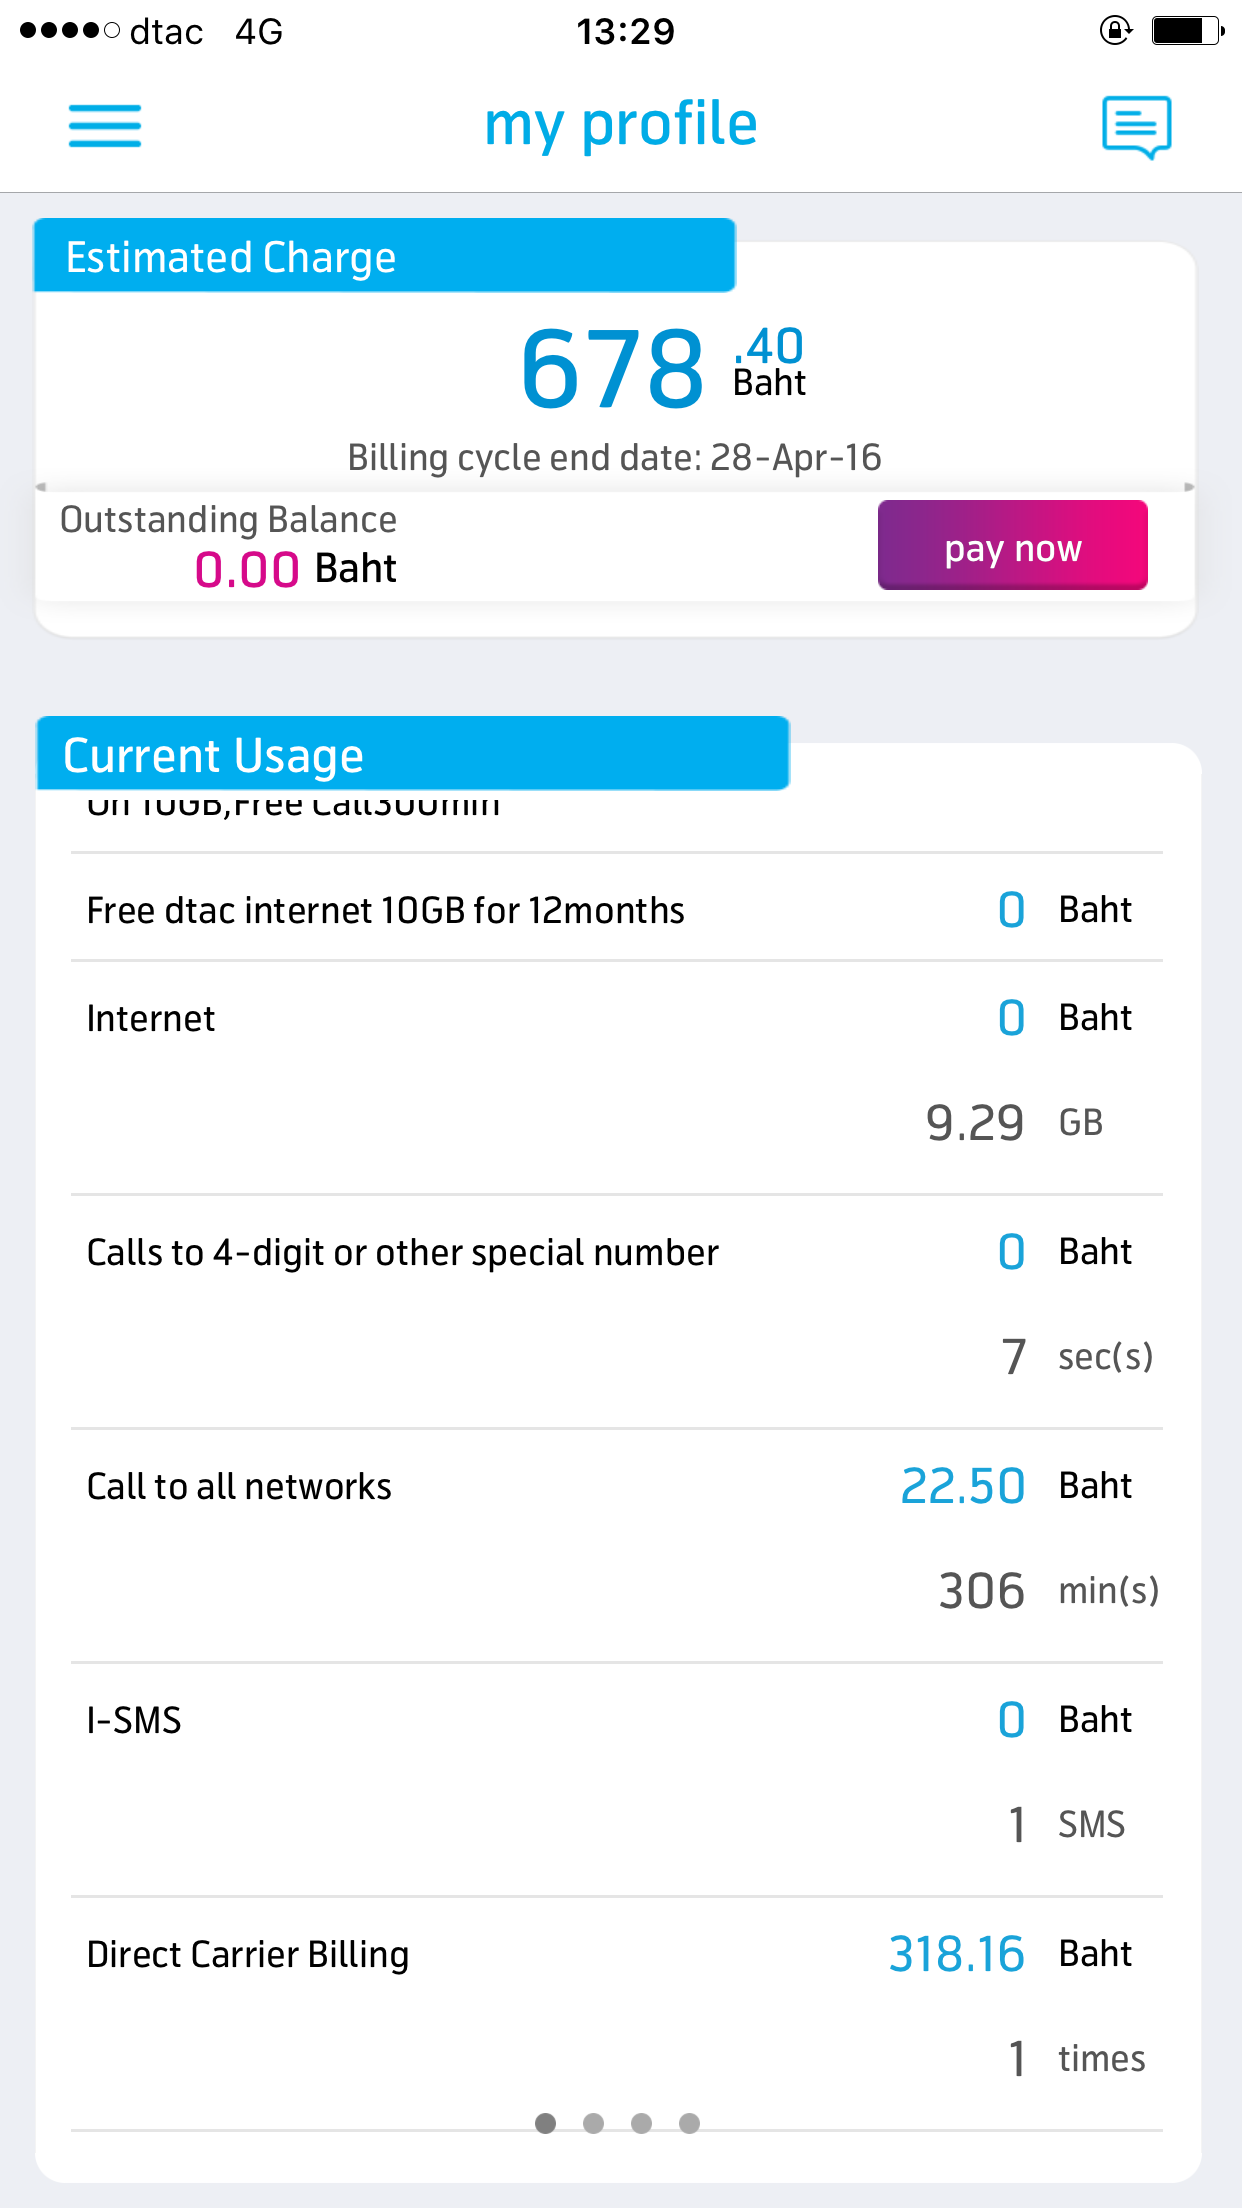The width and height of the screenshot is (1242, 2208).
Task: Tap the I-SMS usage row
Action: click(616, 1772)
